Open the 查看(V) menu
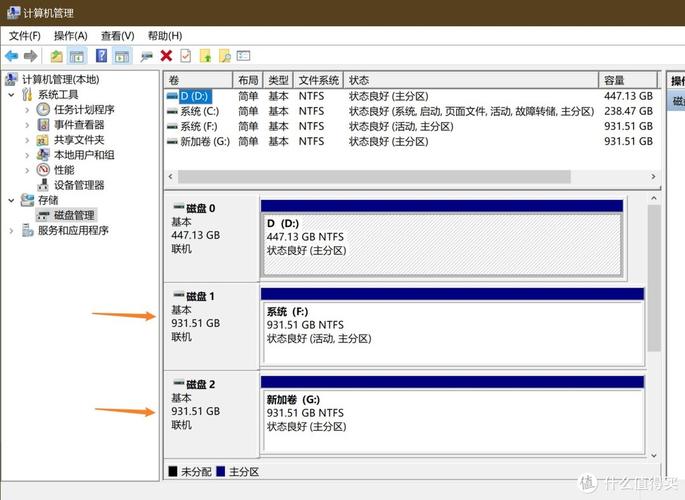The width and height of the screenshot is (685, 500). 117,36
